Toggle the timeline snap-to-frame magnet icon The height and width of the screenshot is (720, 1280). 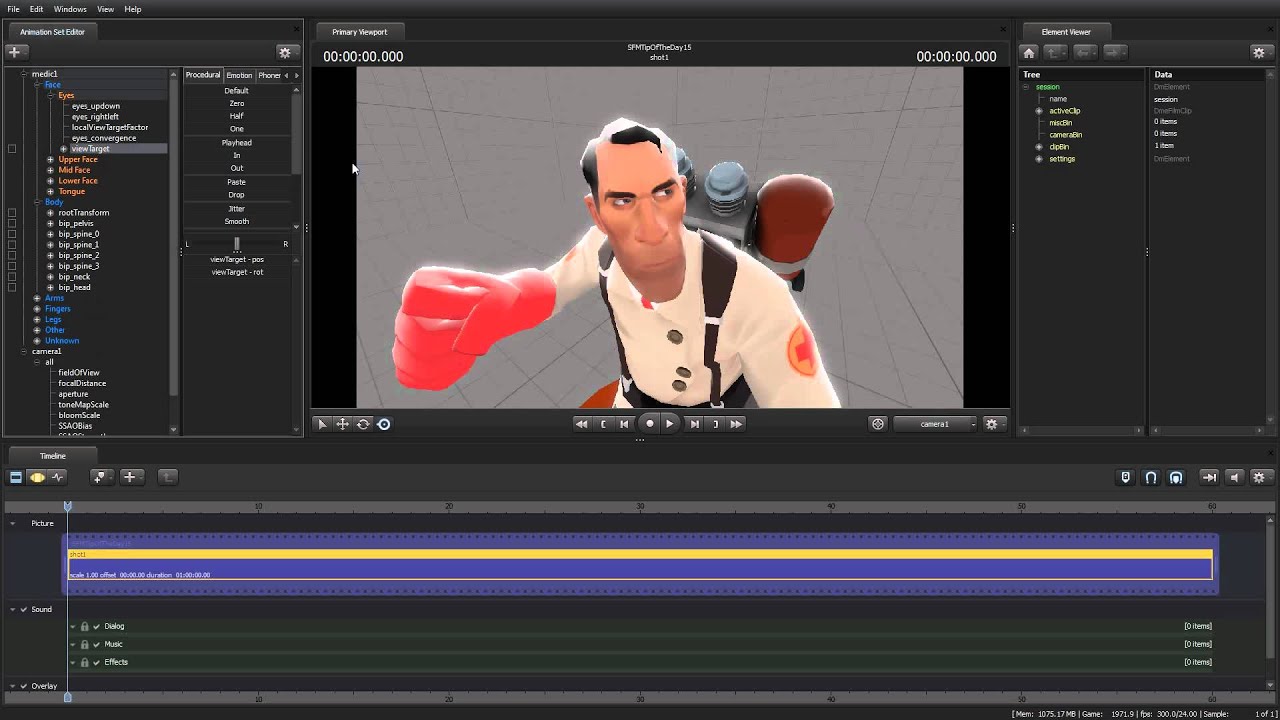(x=1176, y=477)
